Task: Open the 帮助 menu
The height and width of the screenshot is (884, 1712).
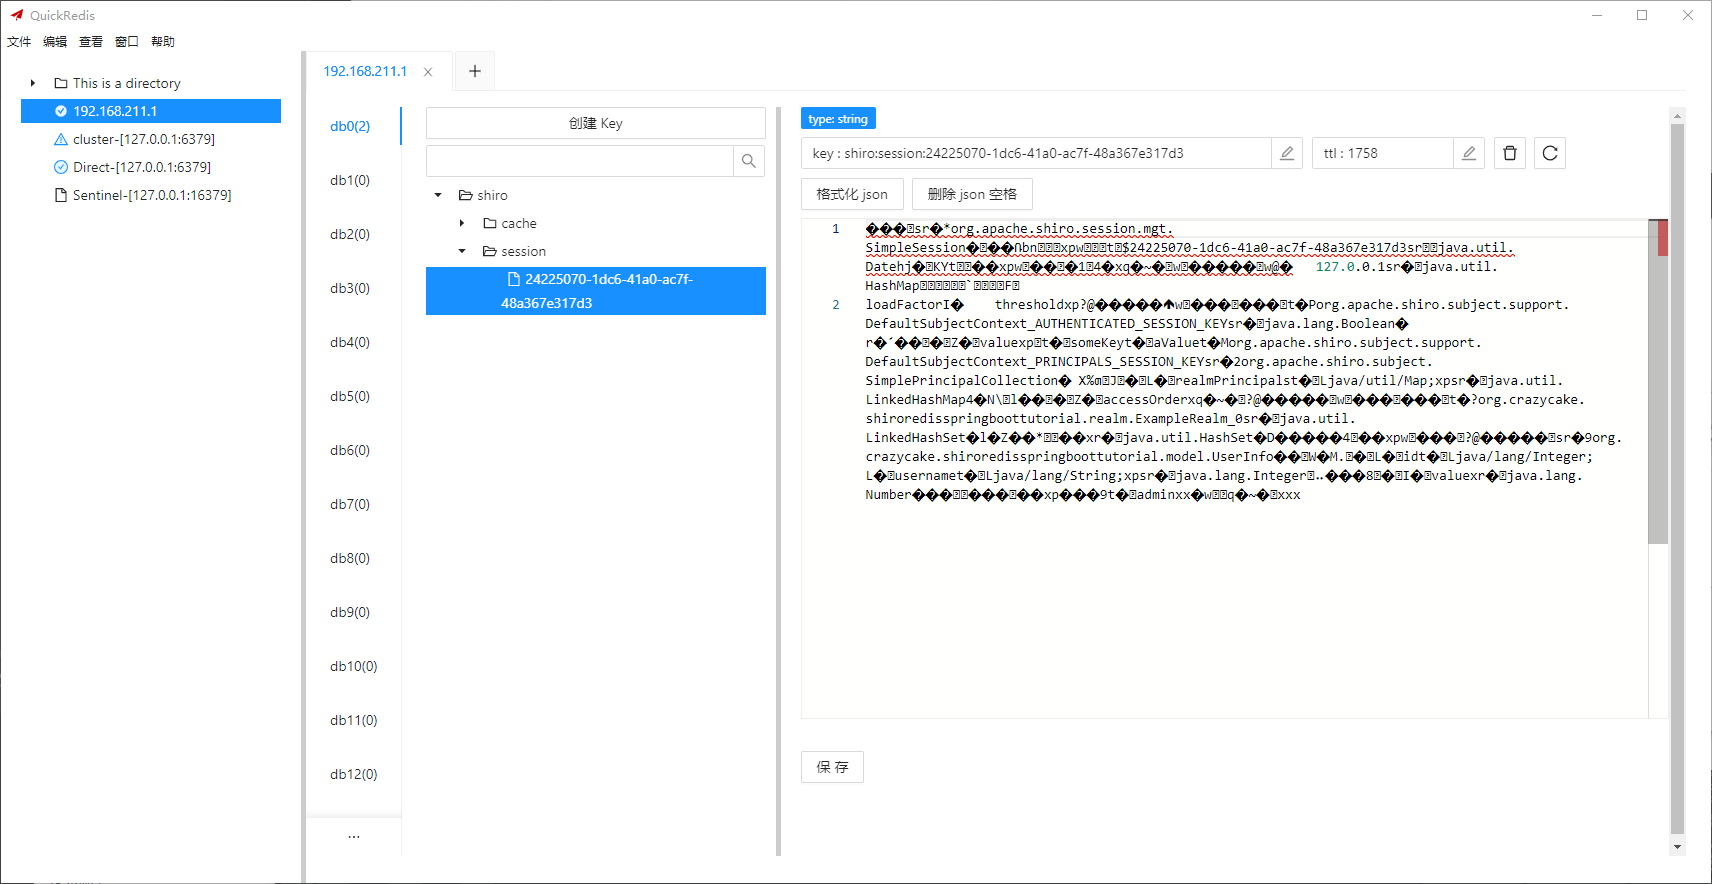Action: pyautogui.click(x=163, y=41)
